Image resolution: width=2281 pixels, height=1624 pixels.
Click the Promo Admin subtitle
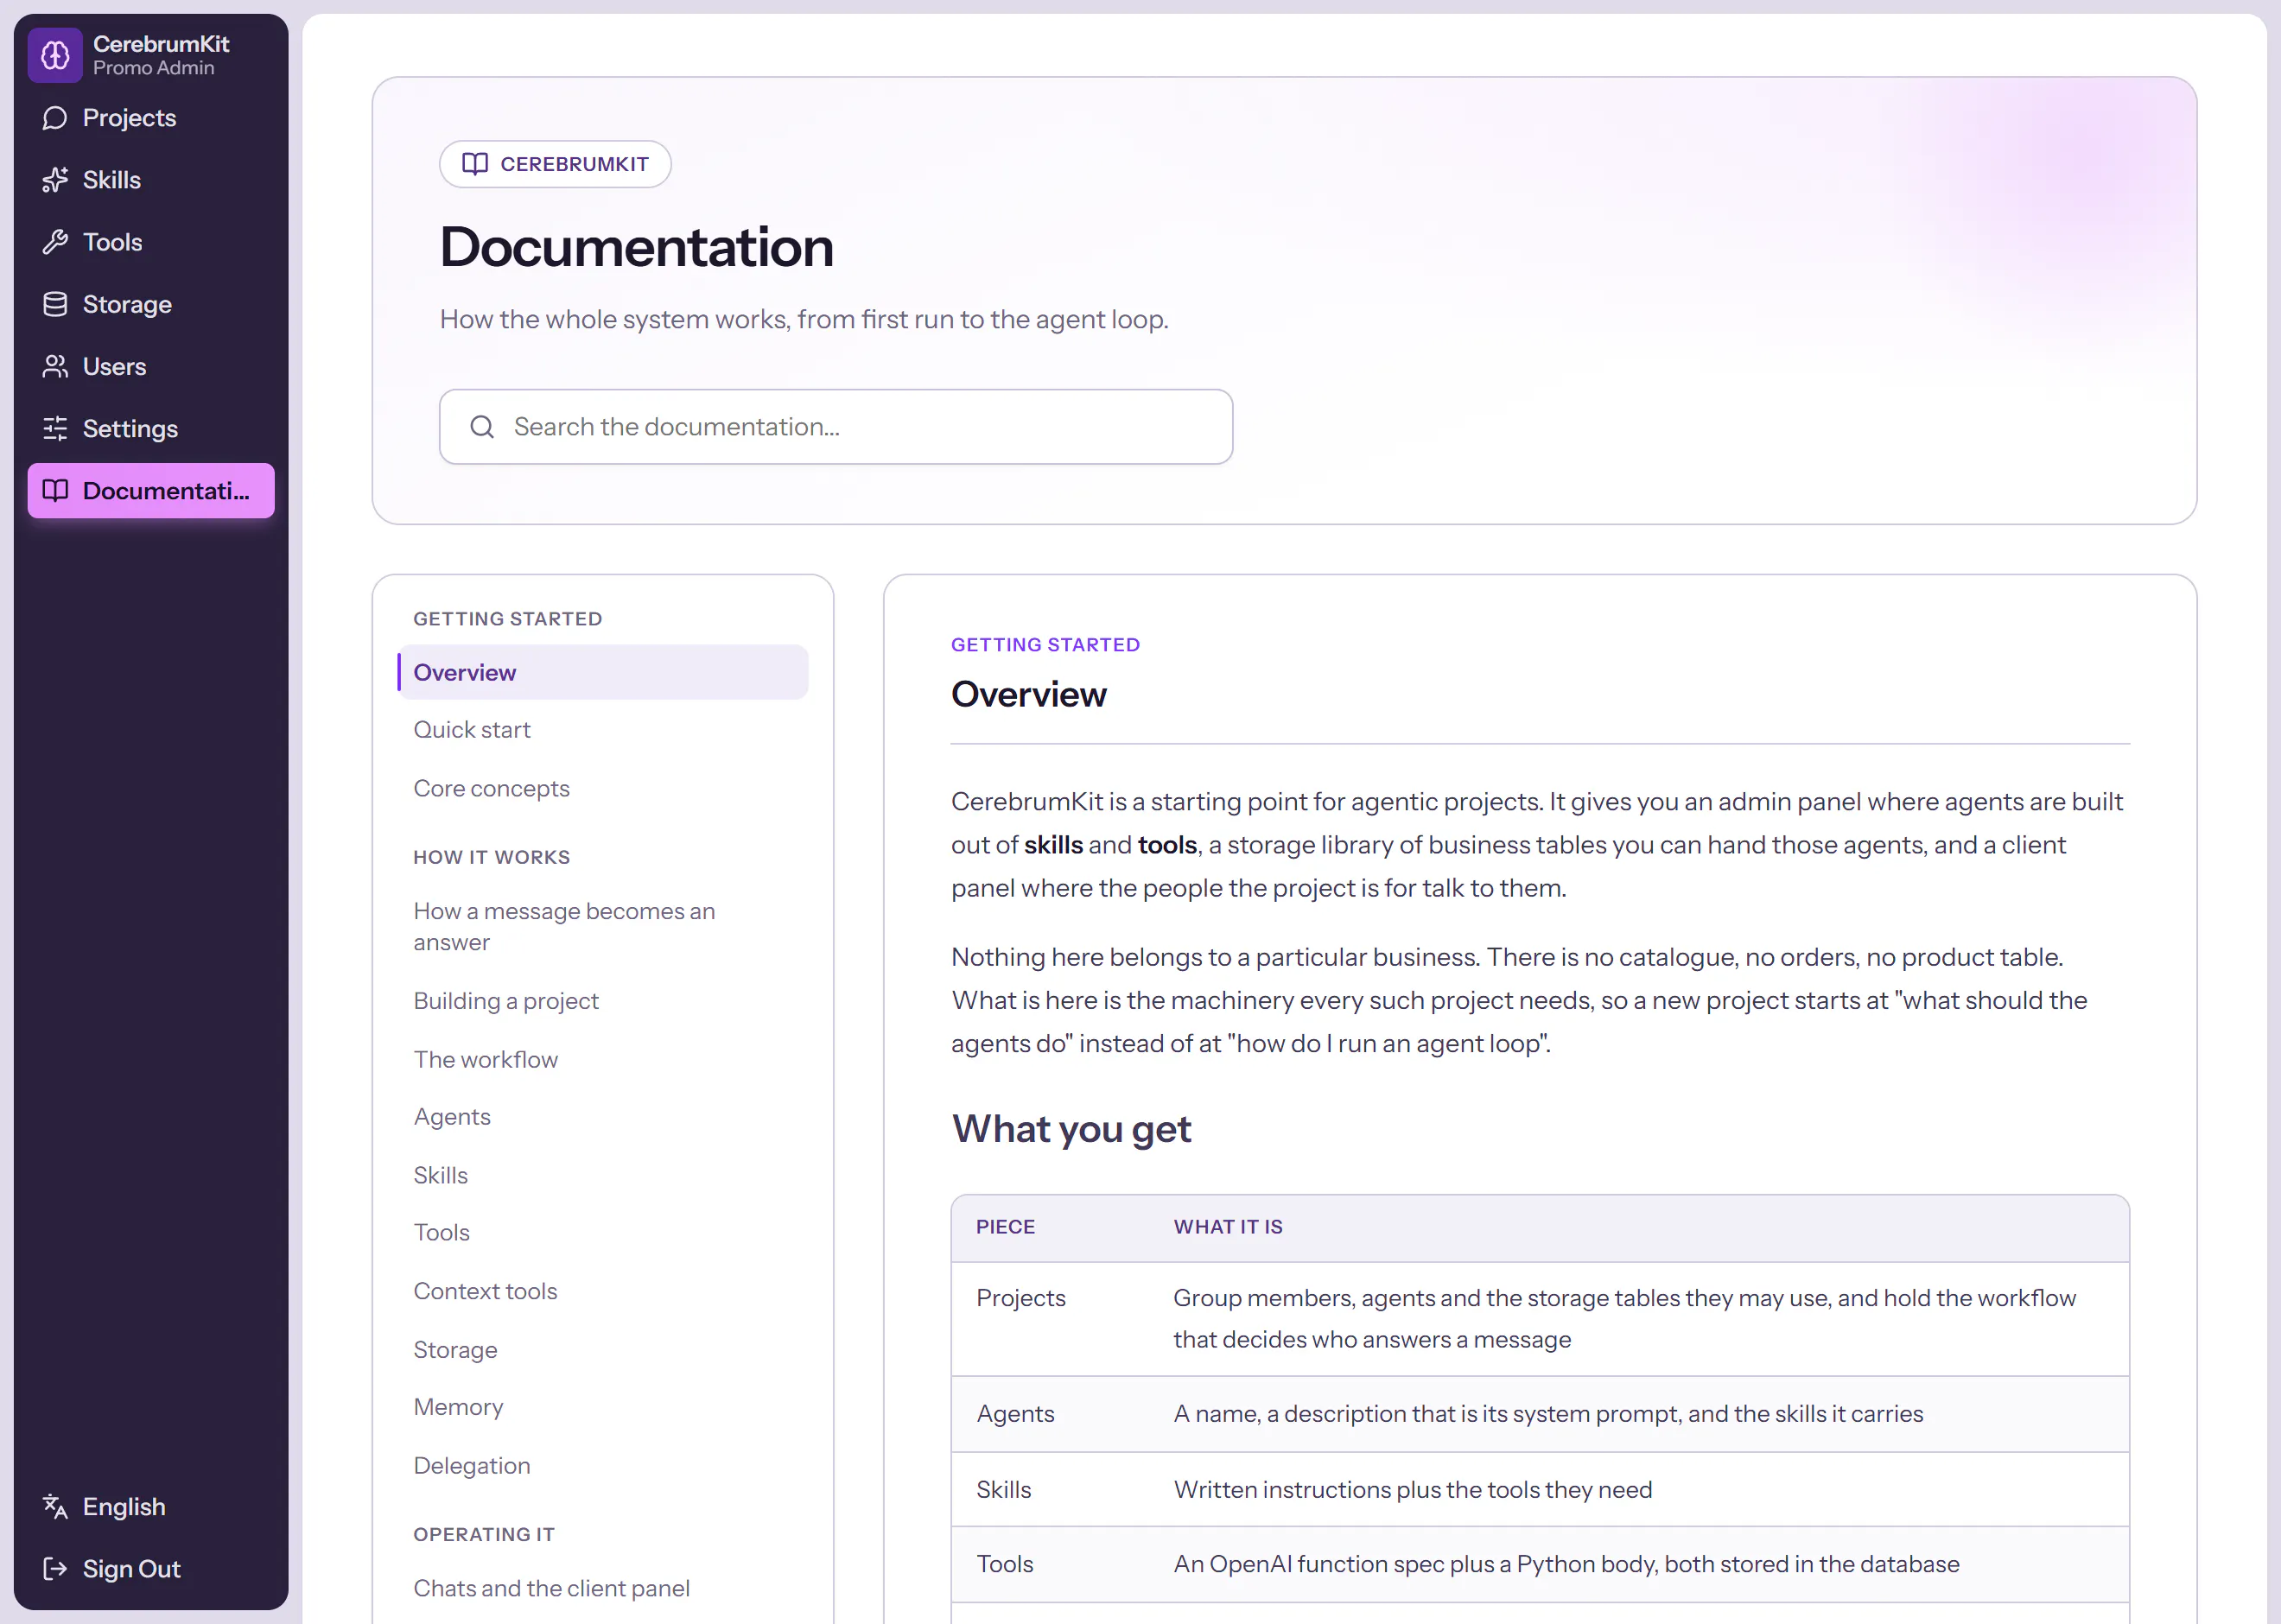tap(154, 68)
